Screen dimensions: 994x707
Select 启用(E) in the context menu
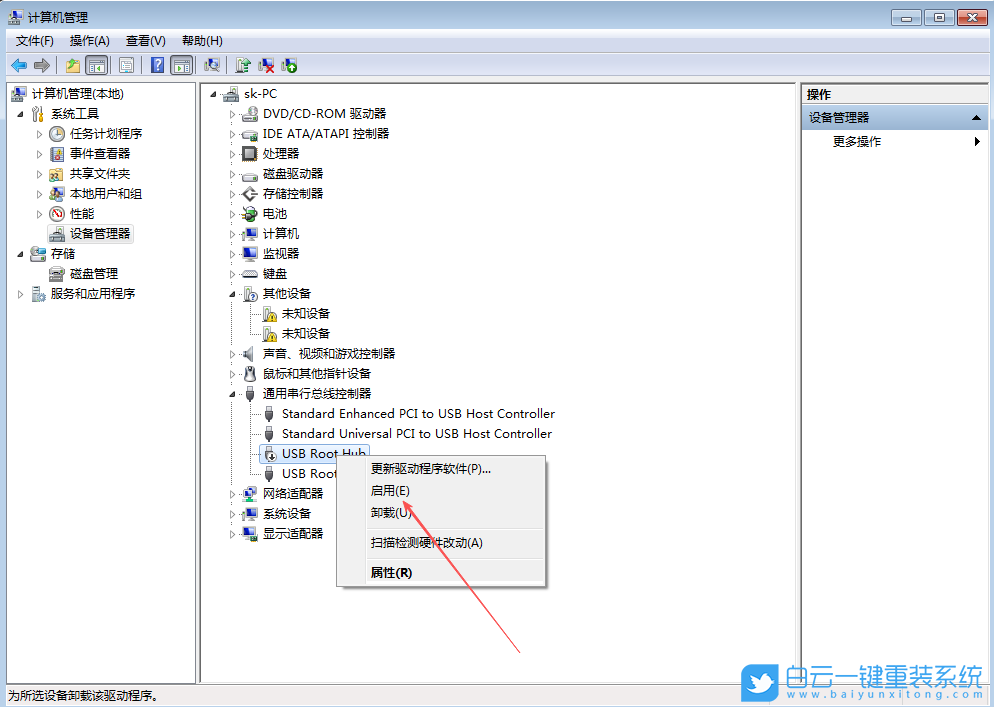point(392,490)
